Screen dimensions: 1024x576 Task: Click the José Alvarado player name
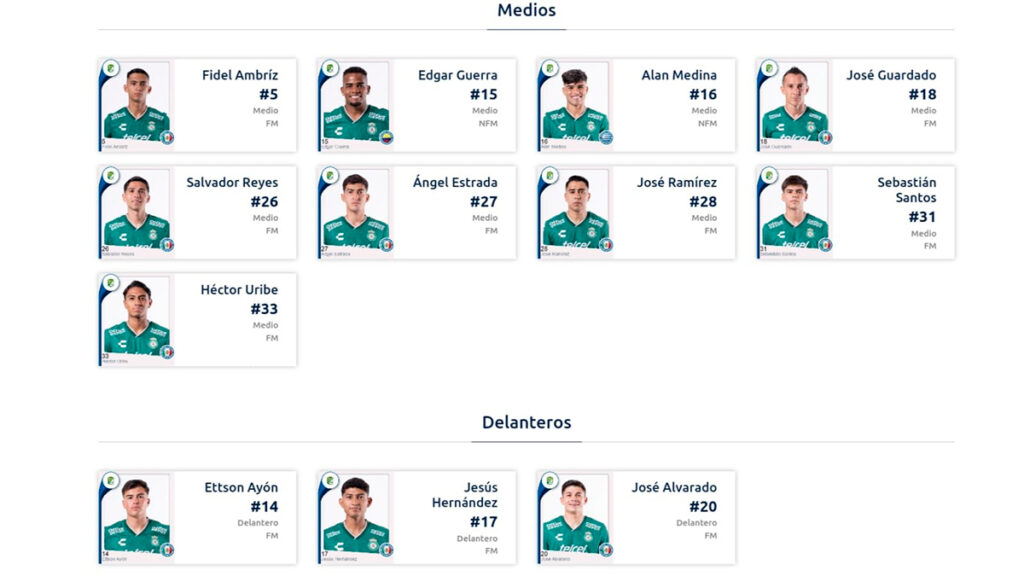tap(674, 488)
